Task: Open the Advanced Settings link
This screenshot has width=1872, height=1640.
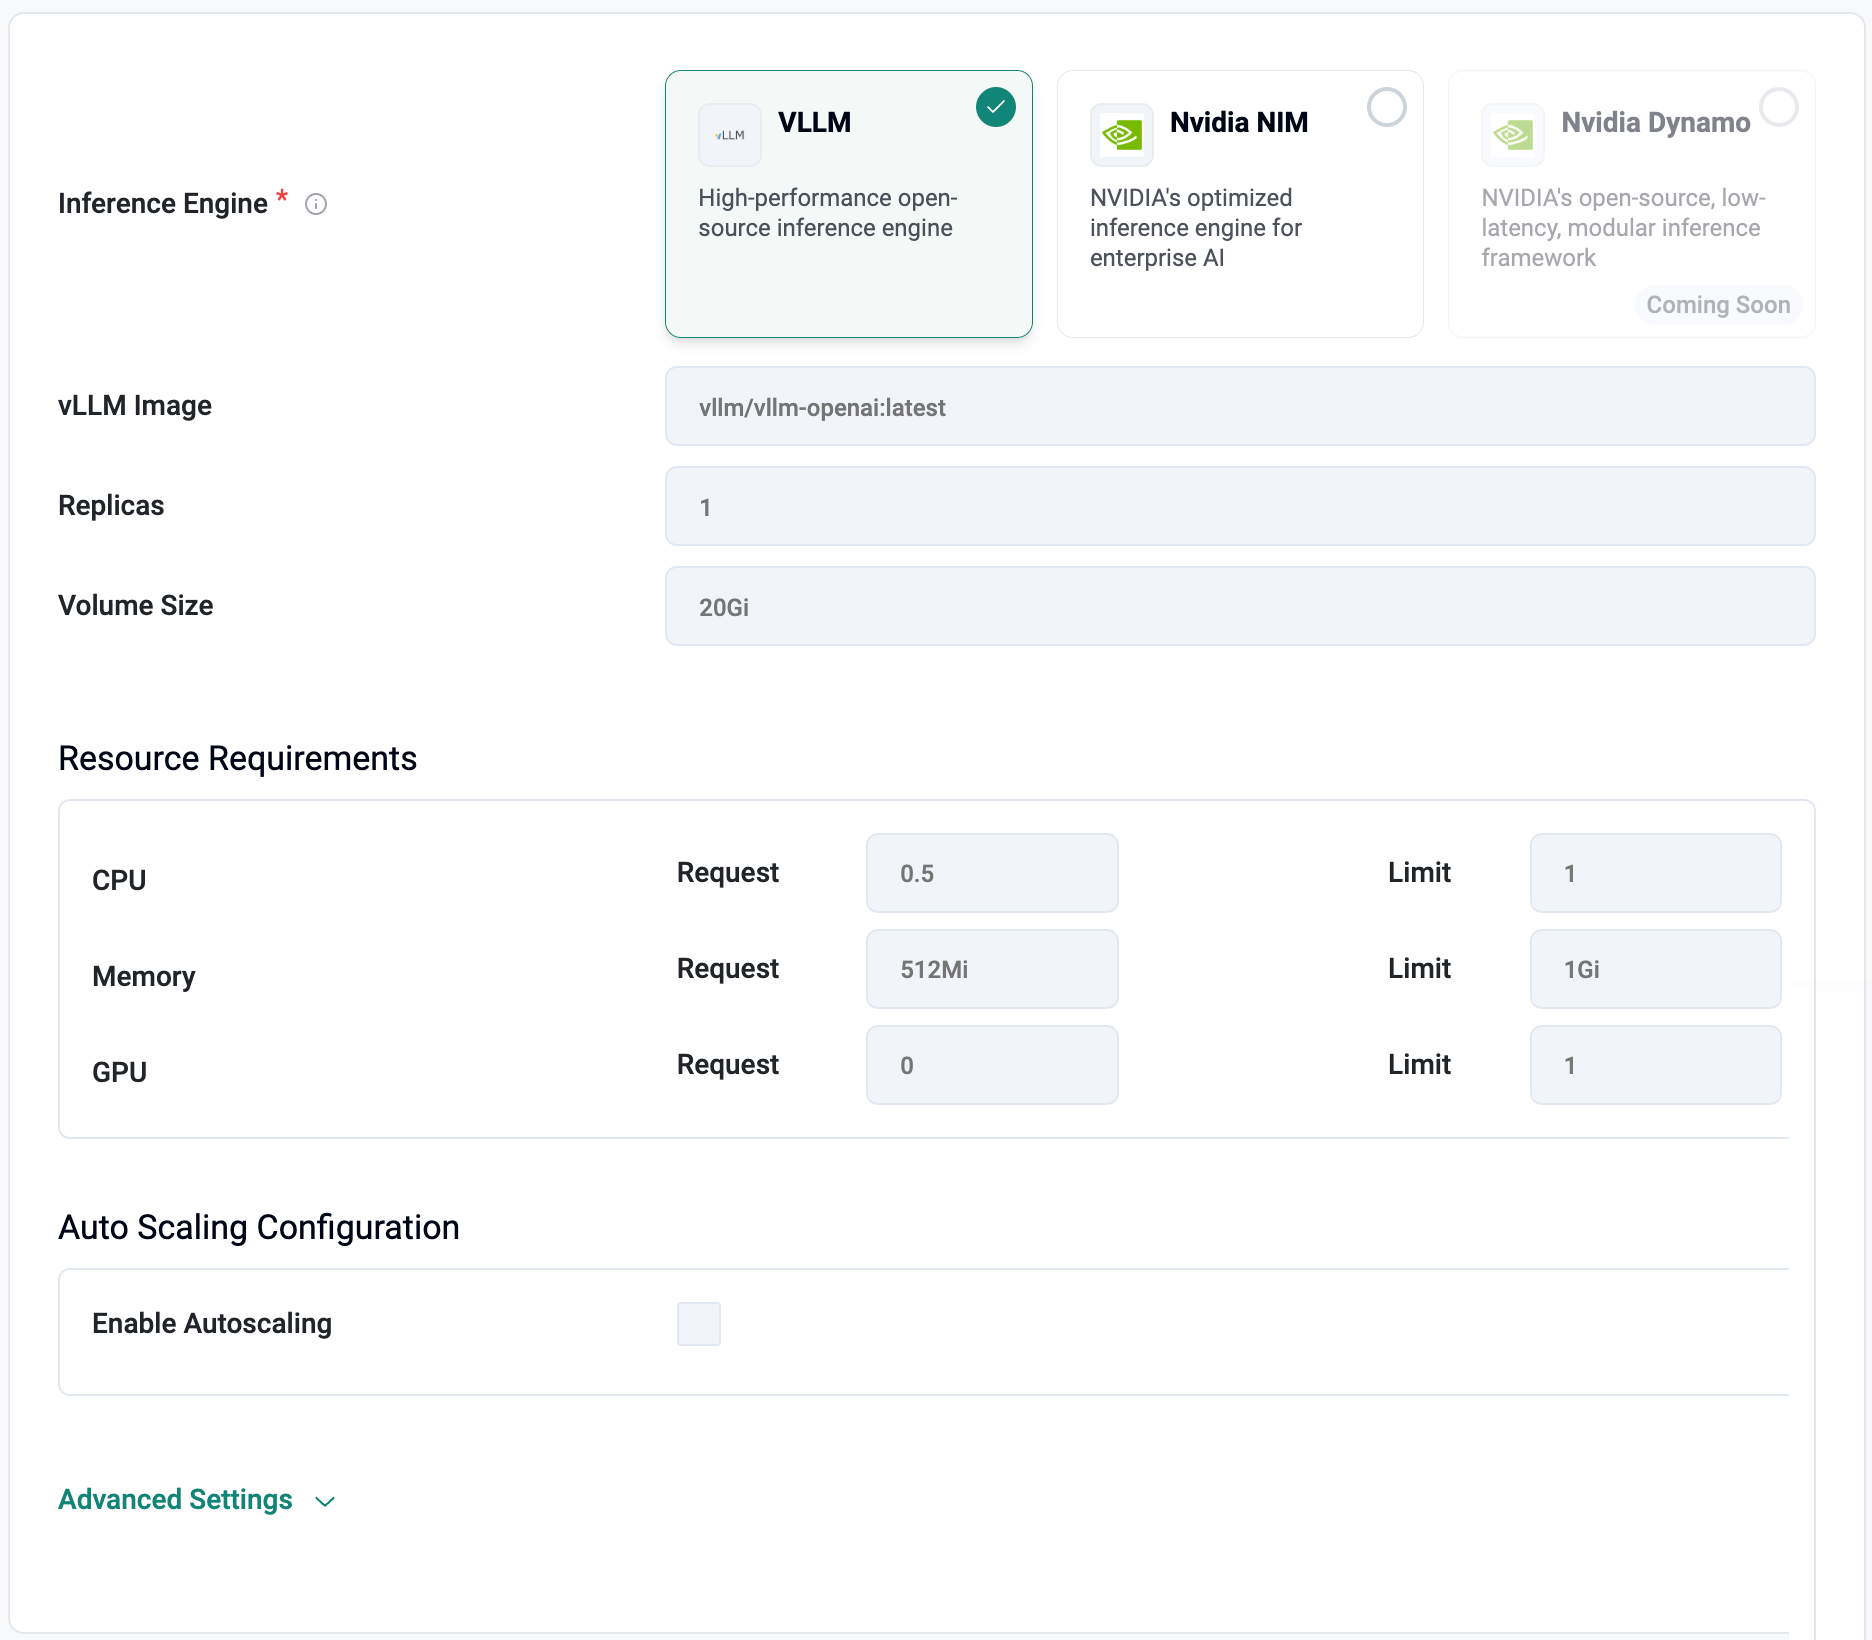Action: pos(176,1500)
